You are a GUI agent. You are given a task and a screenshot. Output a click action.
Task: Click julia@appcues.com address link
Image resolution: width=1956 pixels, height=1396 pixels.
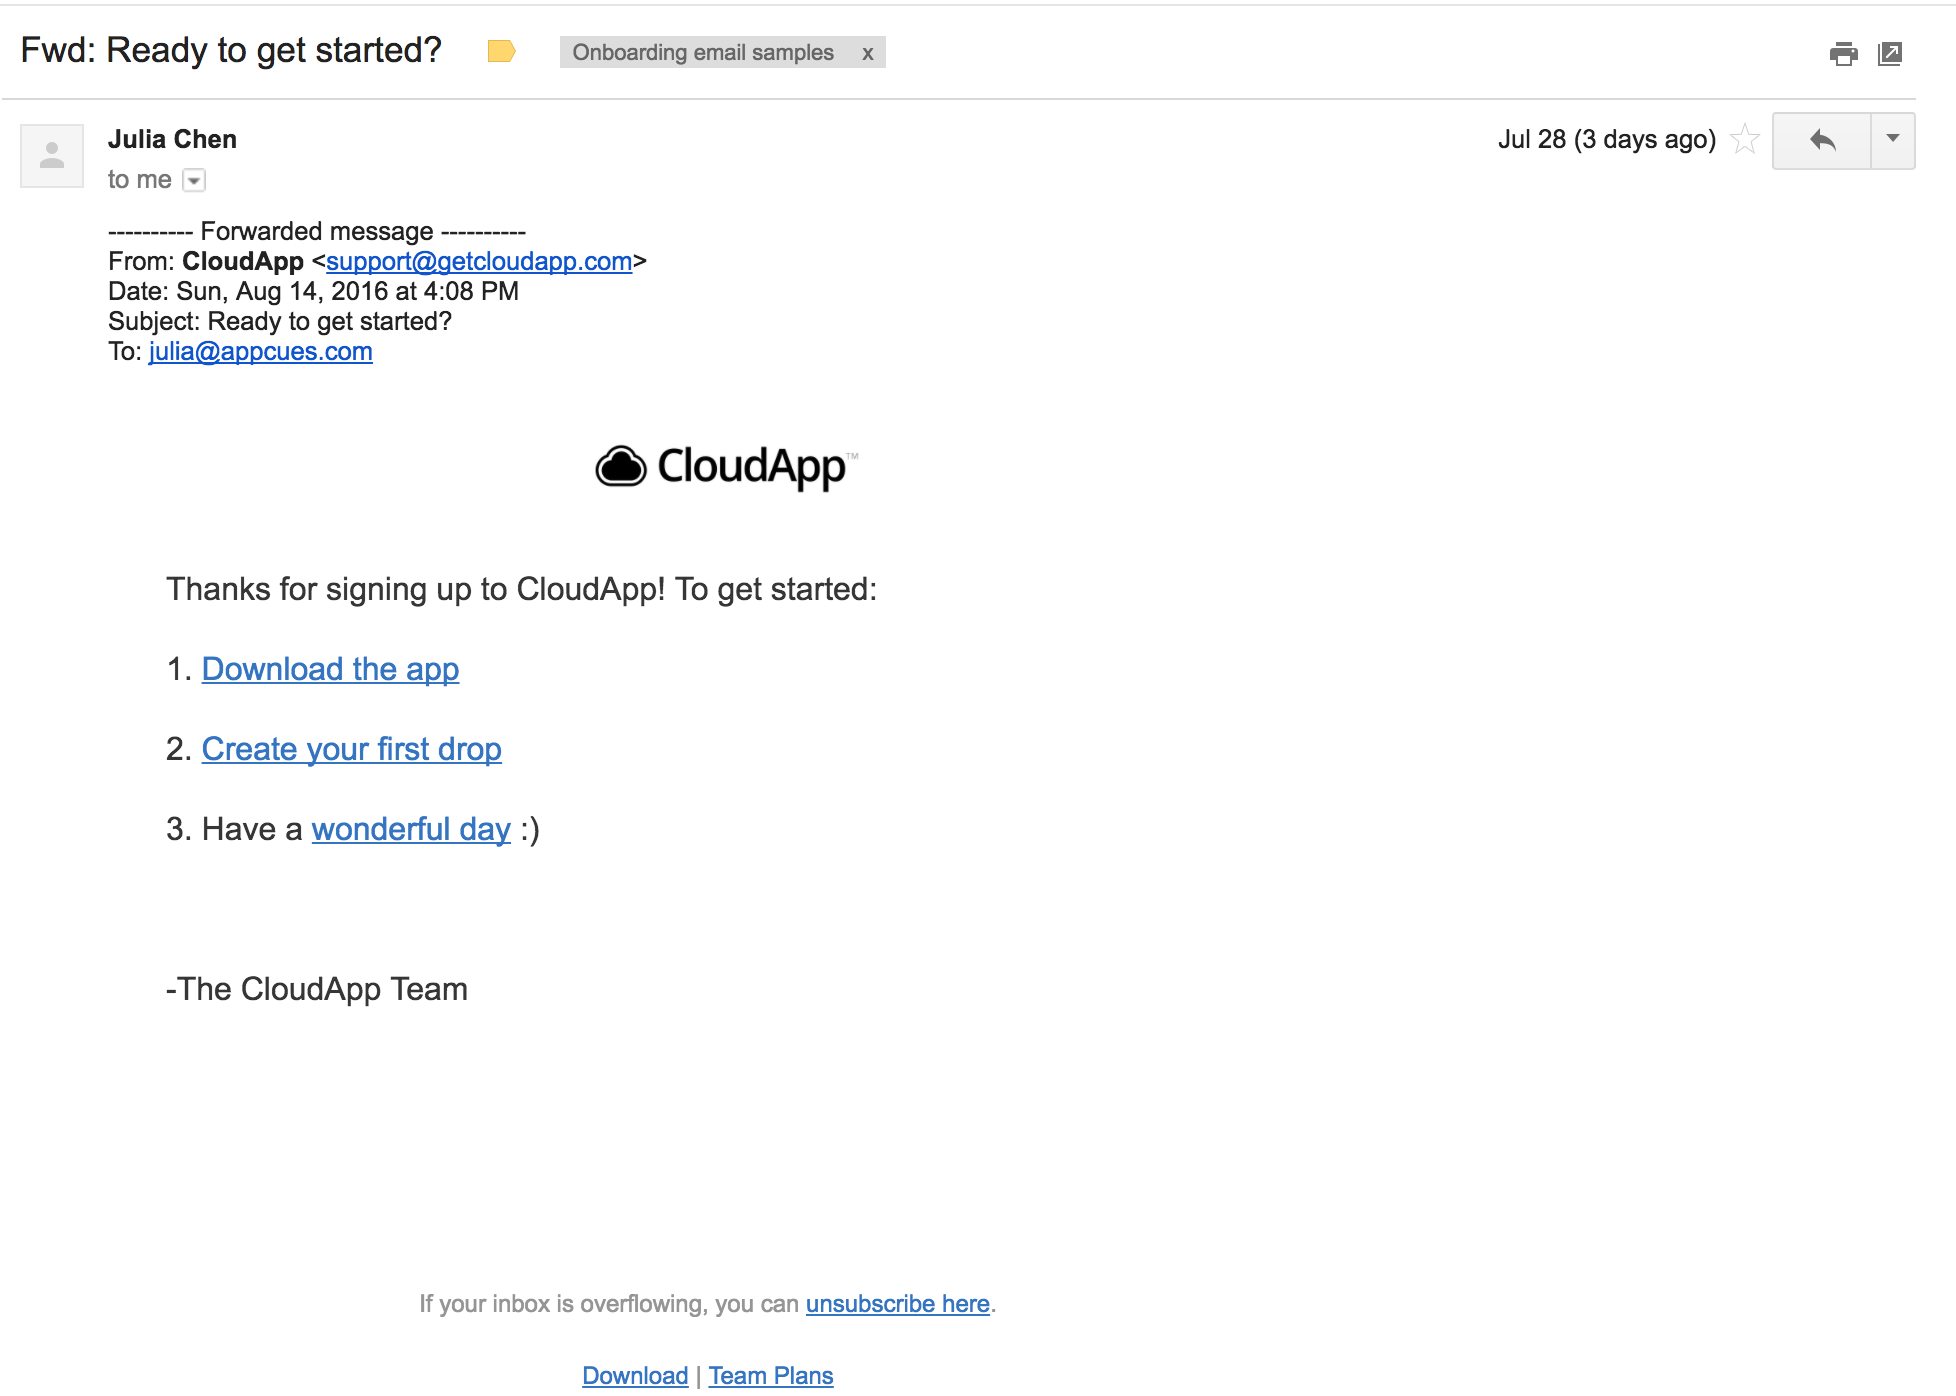[x=260, y=351]
